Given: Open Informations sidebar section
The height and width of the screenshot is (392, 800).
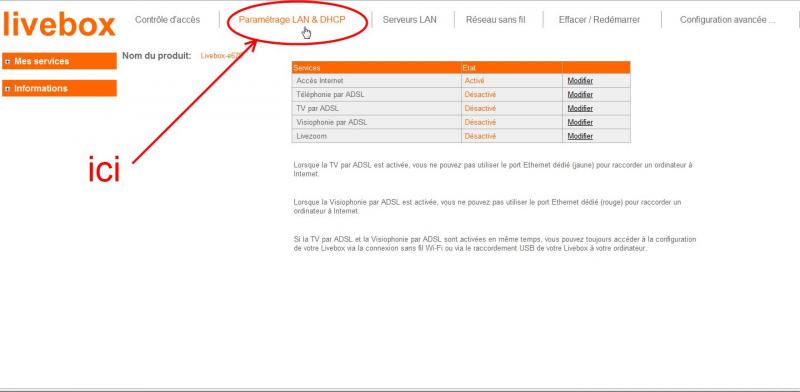Looking at the screenshot, I should 59,88.
